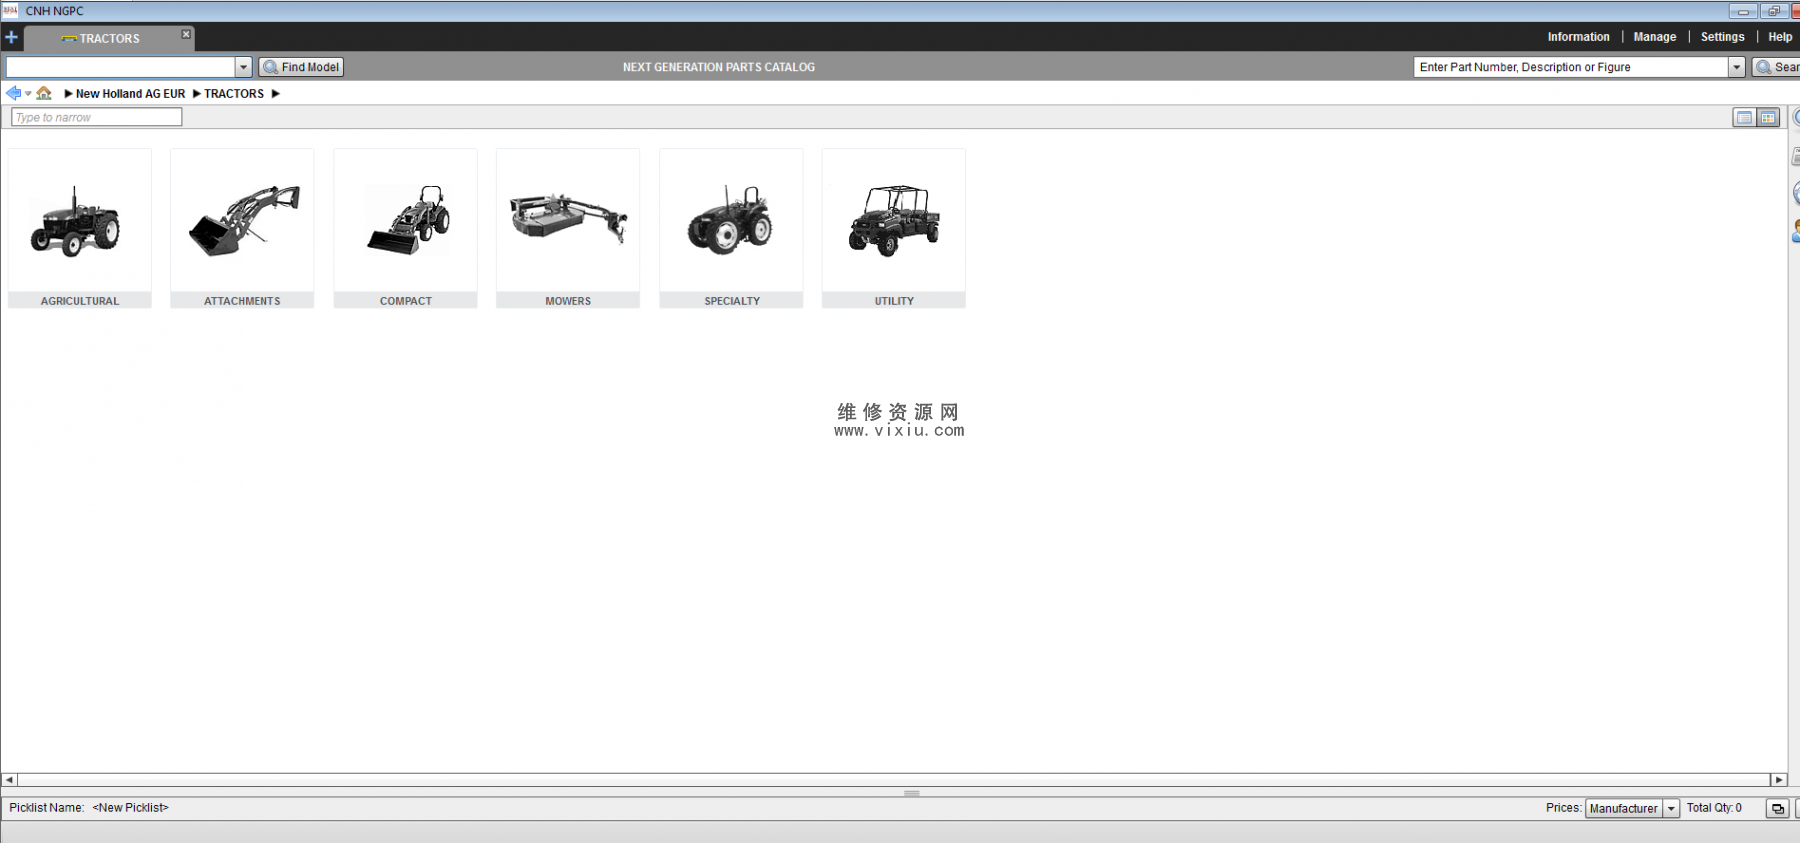Screen dimensions: 1800x843
Task: Open the UTILITY vehicle thumbnail
Action: pos(894,221)
